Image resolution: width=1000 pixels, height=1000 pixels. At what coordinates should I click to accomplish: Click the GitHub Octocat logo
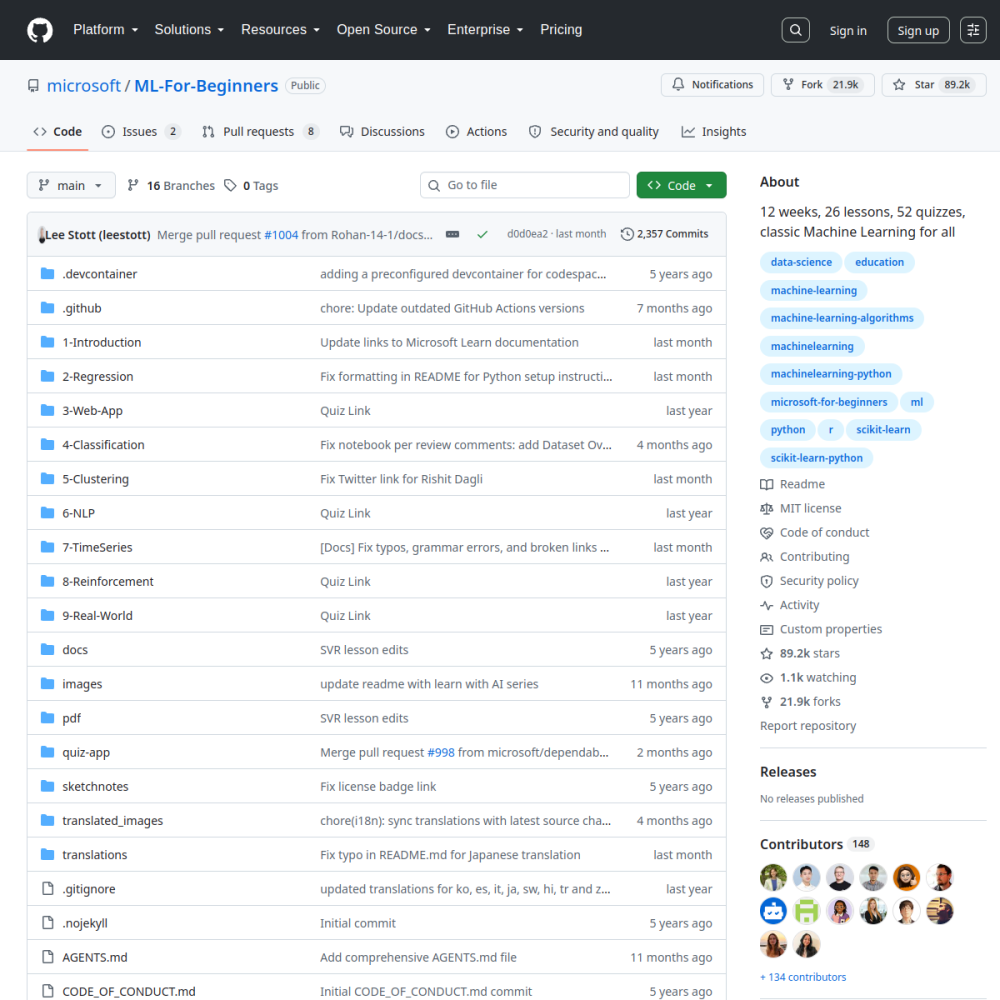point(40,30)
